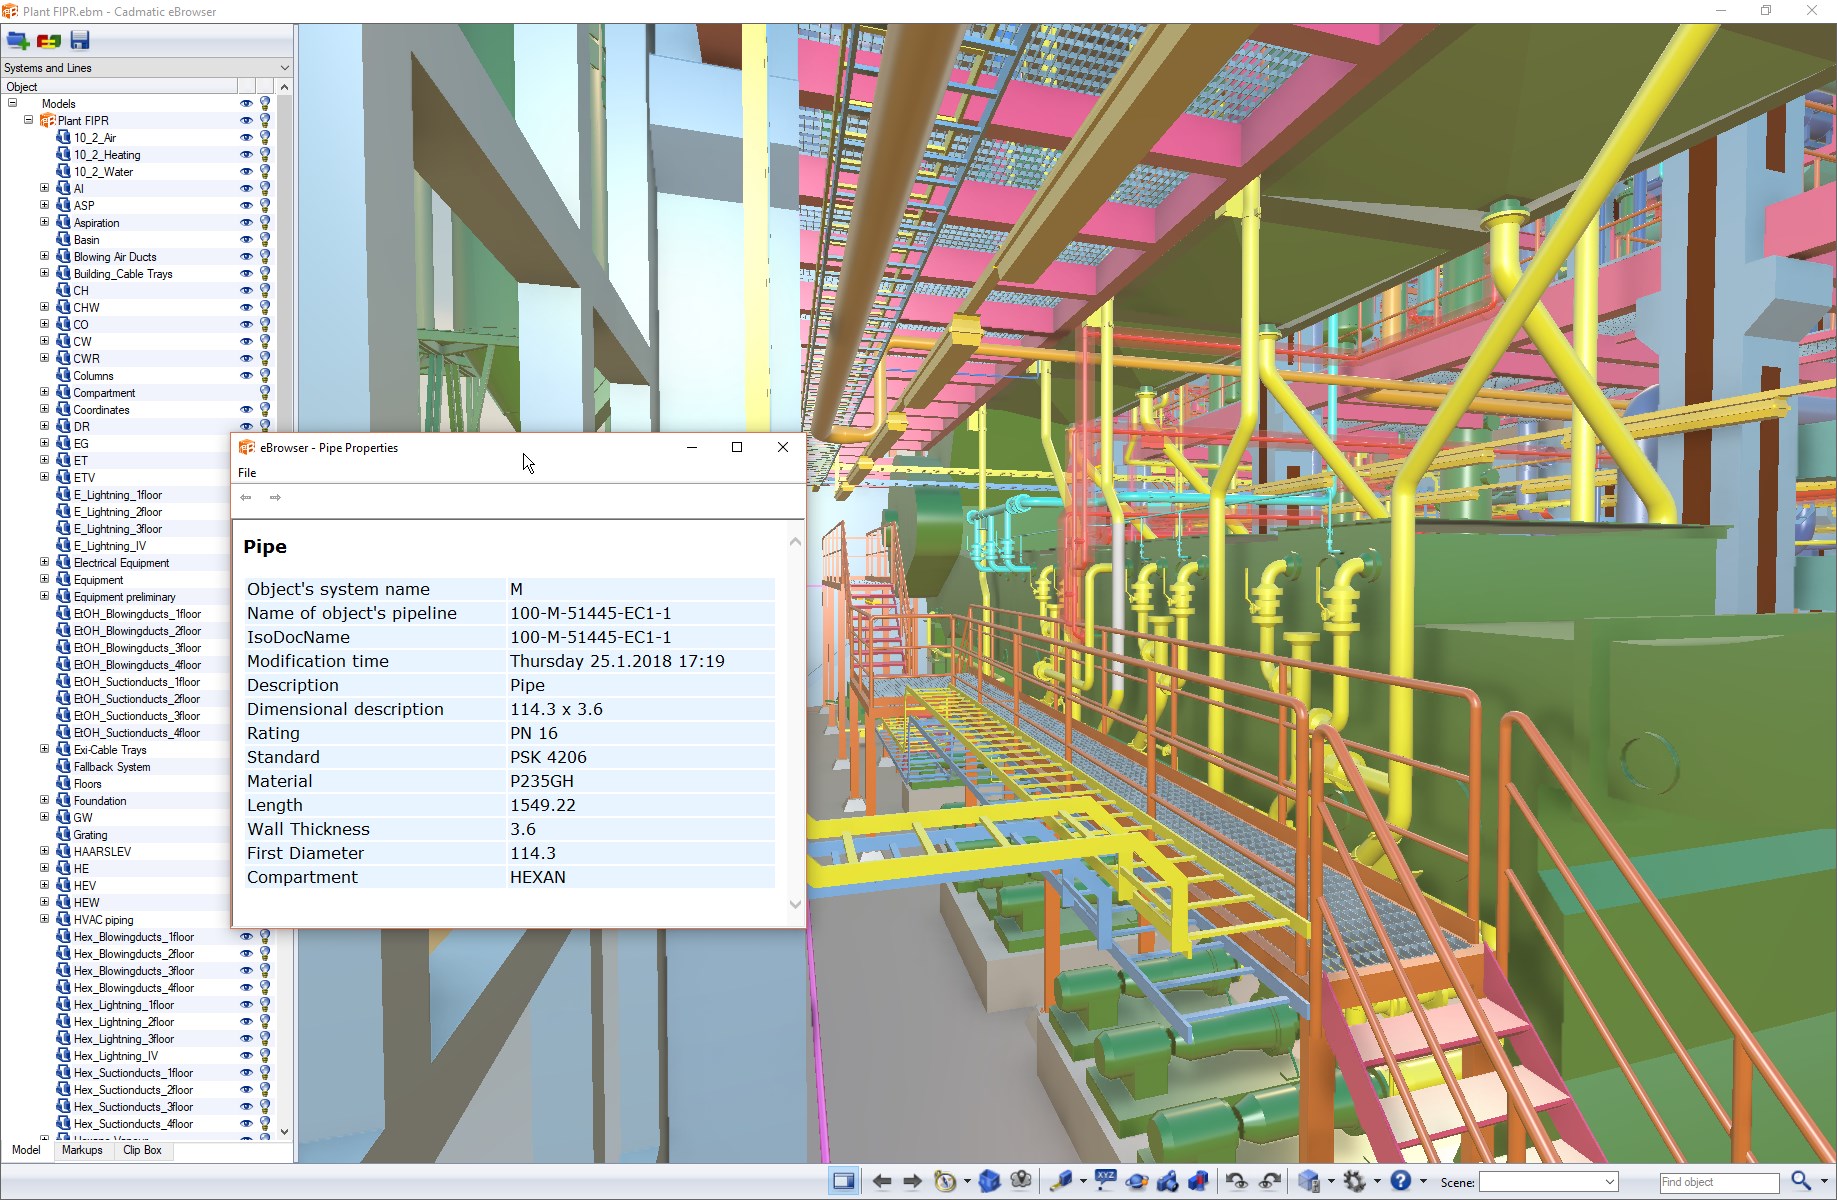Screen dimensions: 1837x1200
Task: Click the Find object input field
Action: click(x=1719, y=1182)
